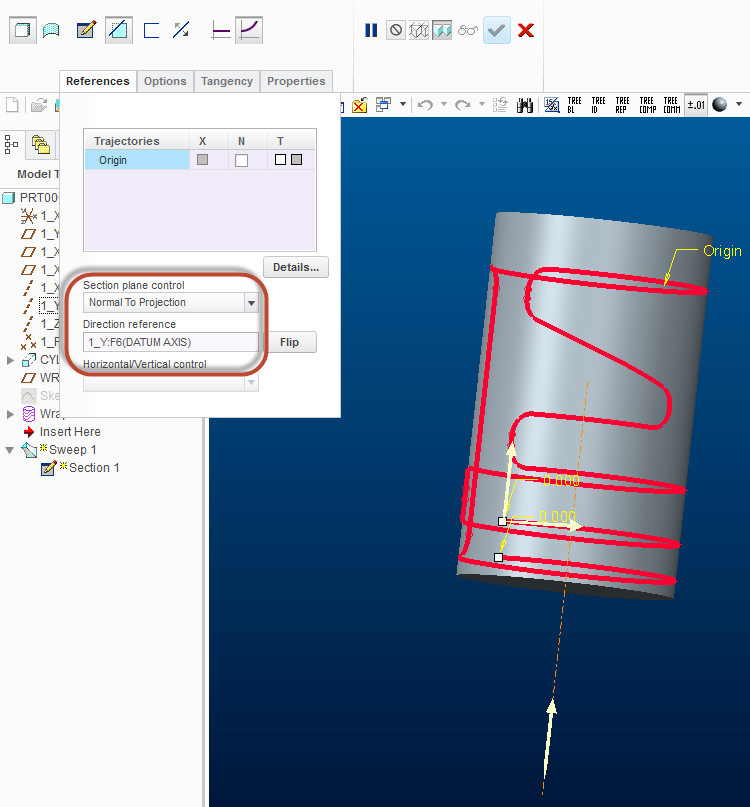Toggle the X checkbox for Origin trajectory
Screen dimensions: 750x807
202,160
